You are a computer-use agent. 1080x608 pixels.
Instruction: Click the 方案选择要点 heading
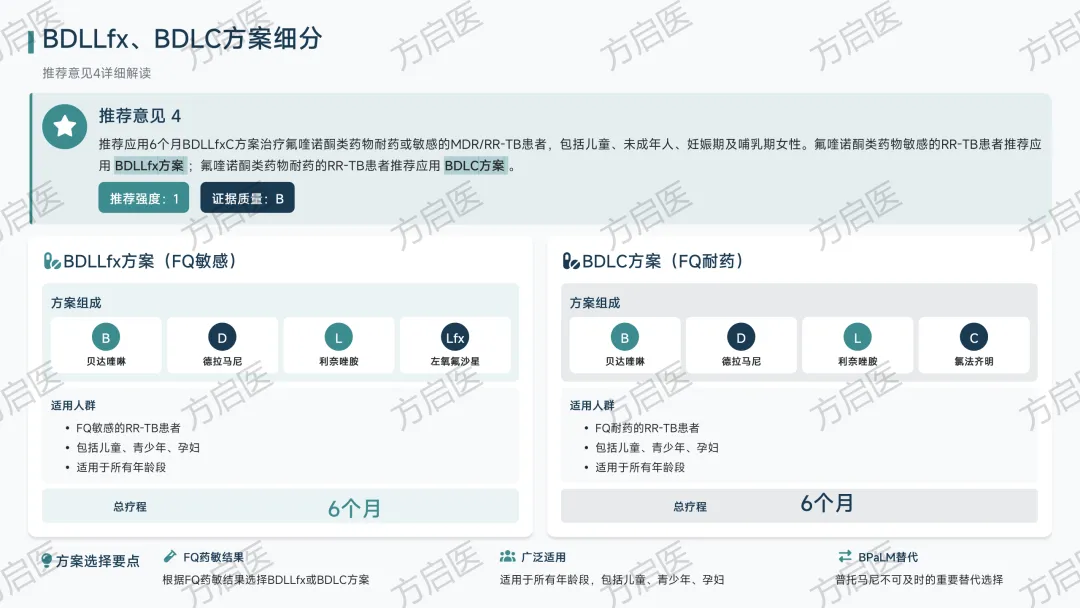98,561
